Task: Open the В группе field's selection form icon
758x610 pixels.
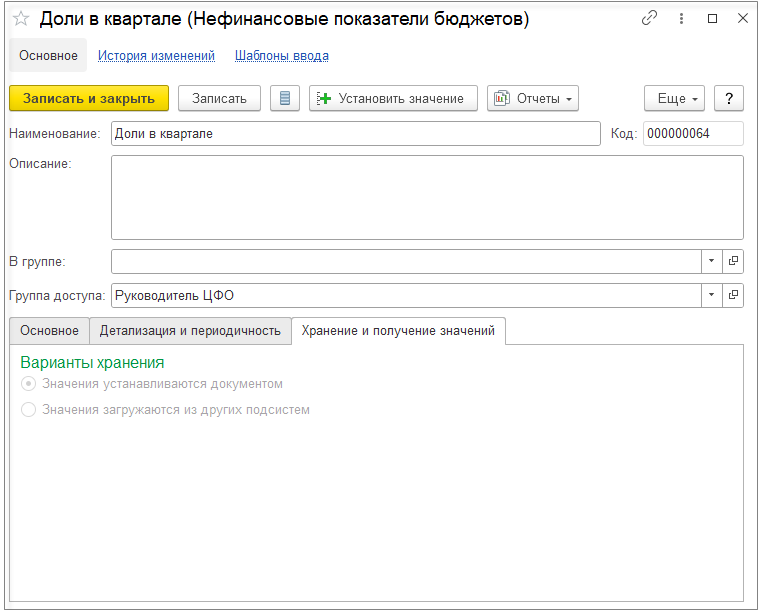Action: pos(733,261)
